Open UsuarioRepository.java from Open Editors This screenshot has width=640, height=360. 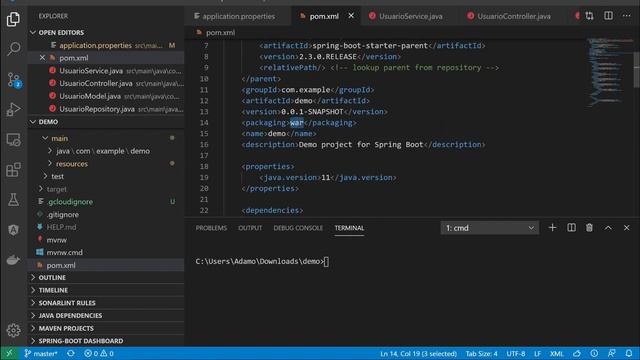pos(106,109)
